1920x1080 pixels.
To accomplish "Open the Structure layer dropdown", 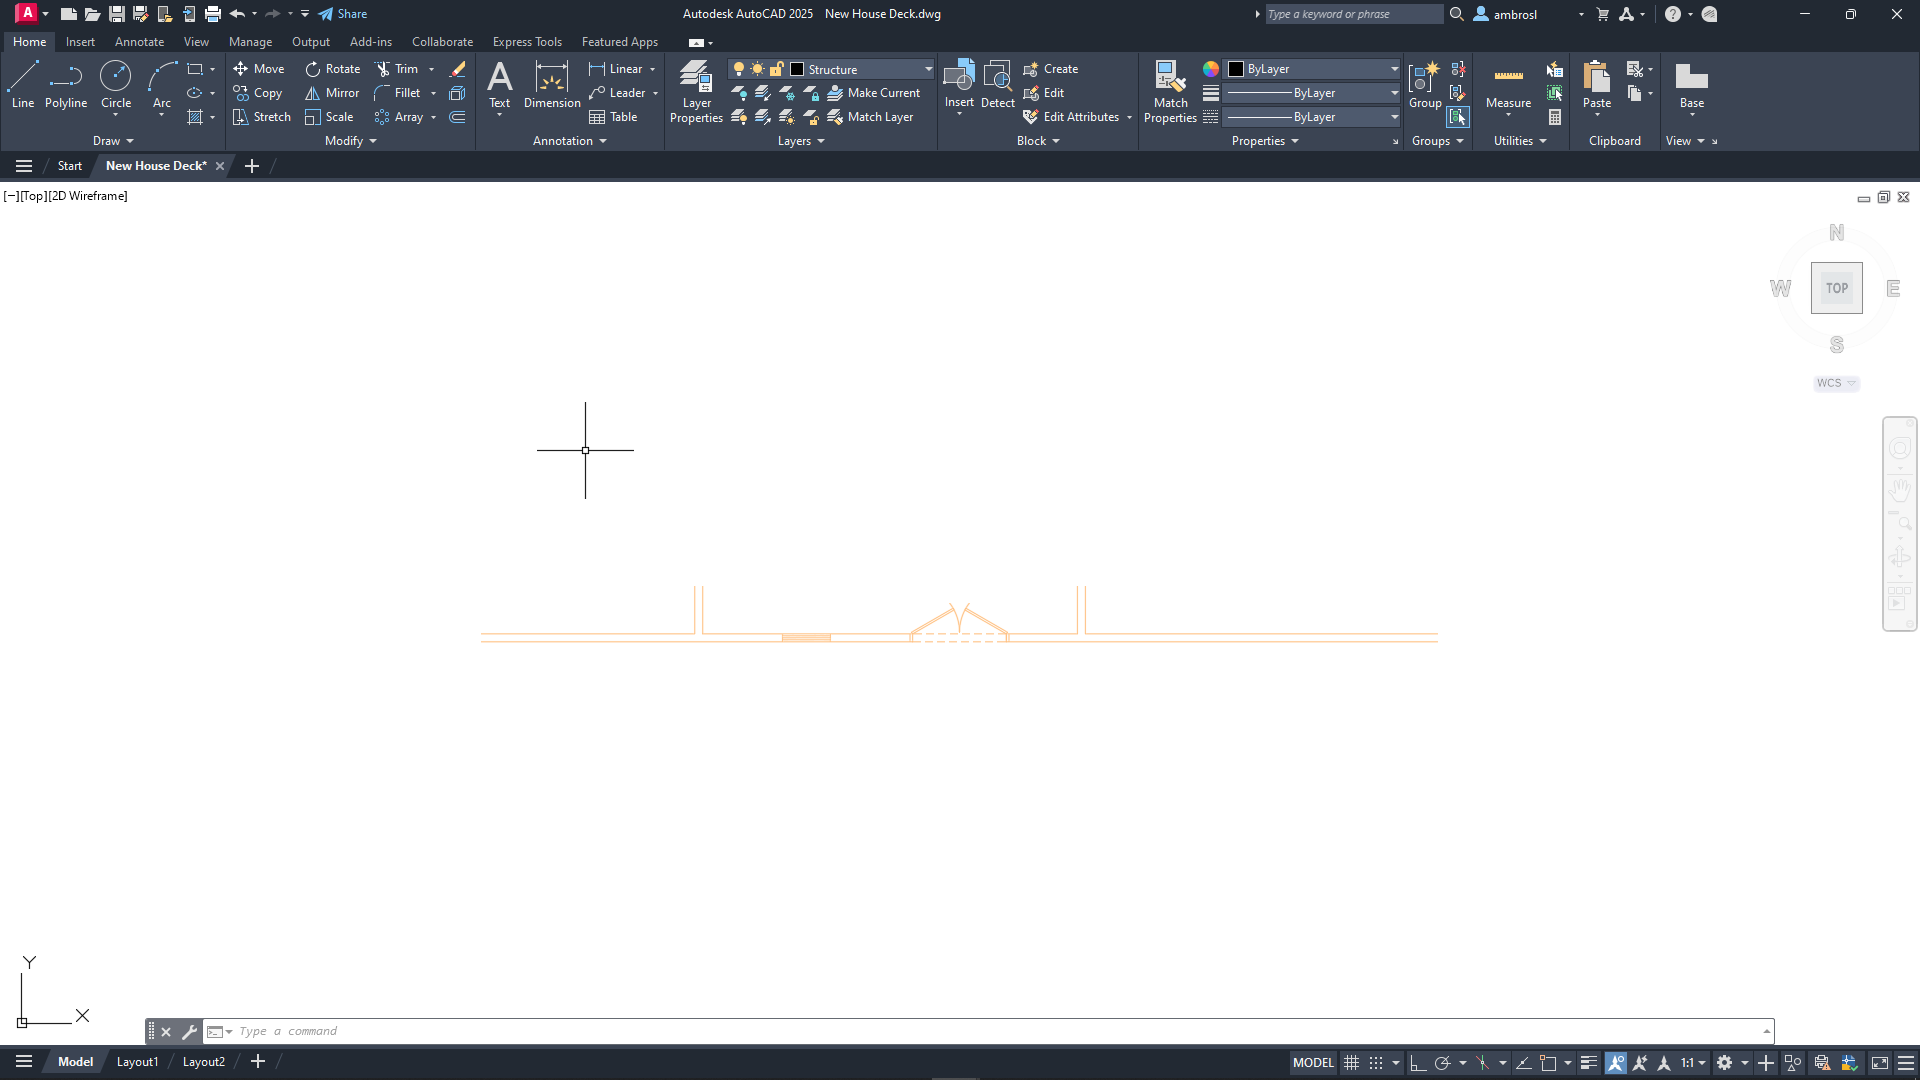I will (928, 69).
